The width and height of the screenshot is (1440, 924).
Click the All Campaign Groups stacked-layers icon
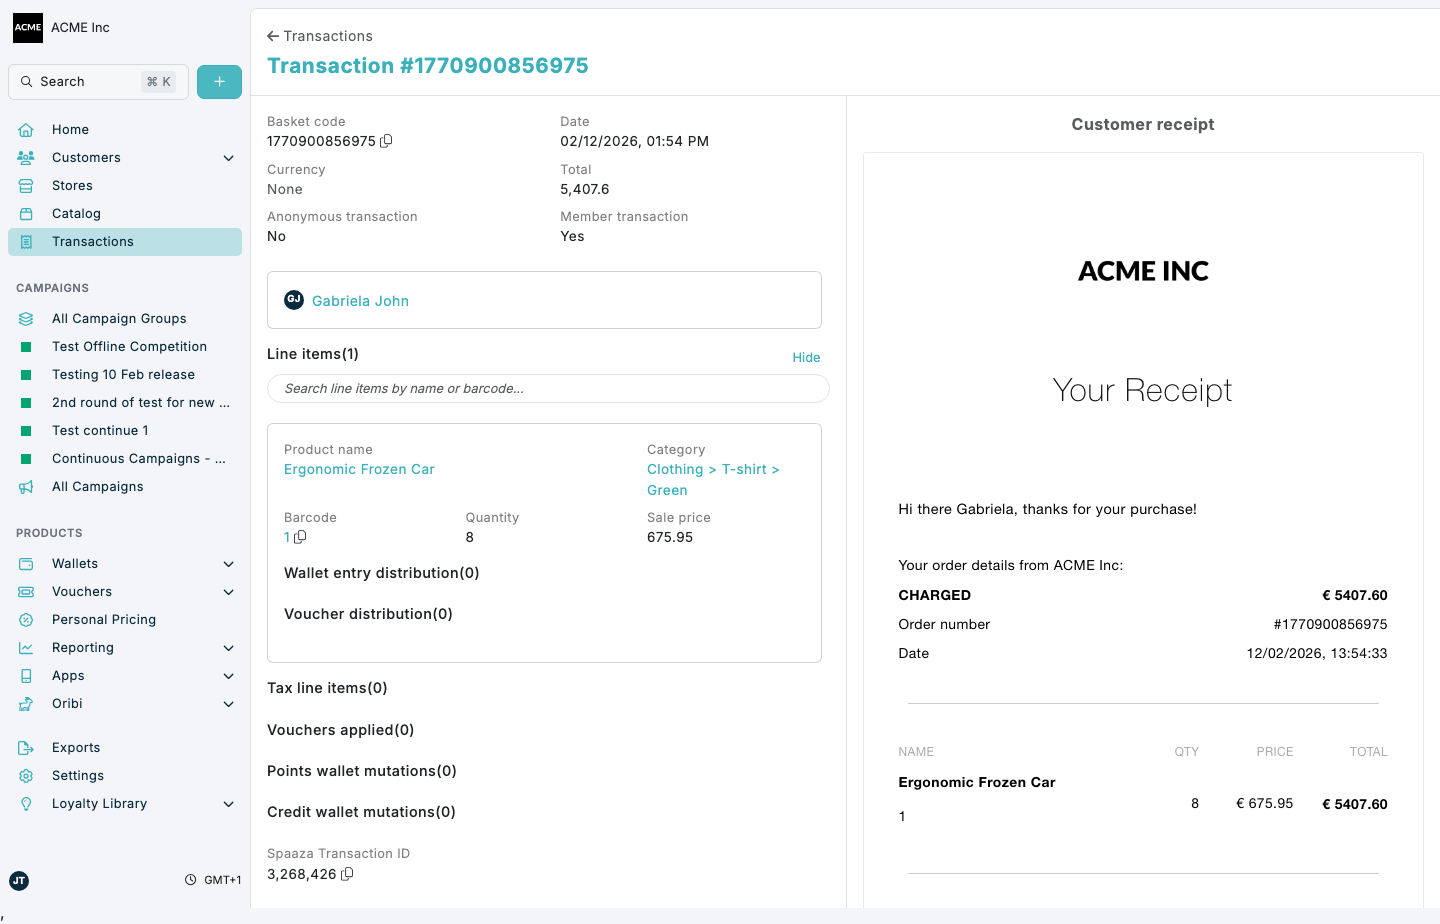coord(28,318)
